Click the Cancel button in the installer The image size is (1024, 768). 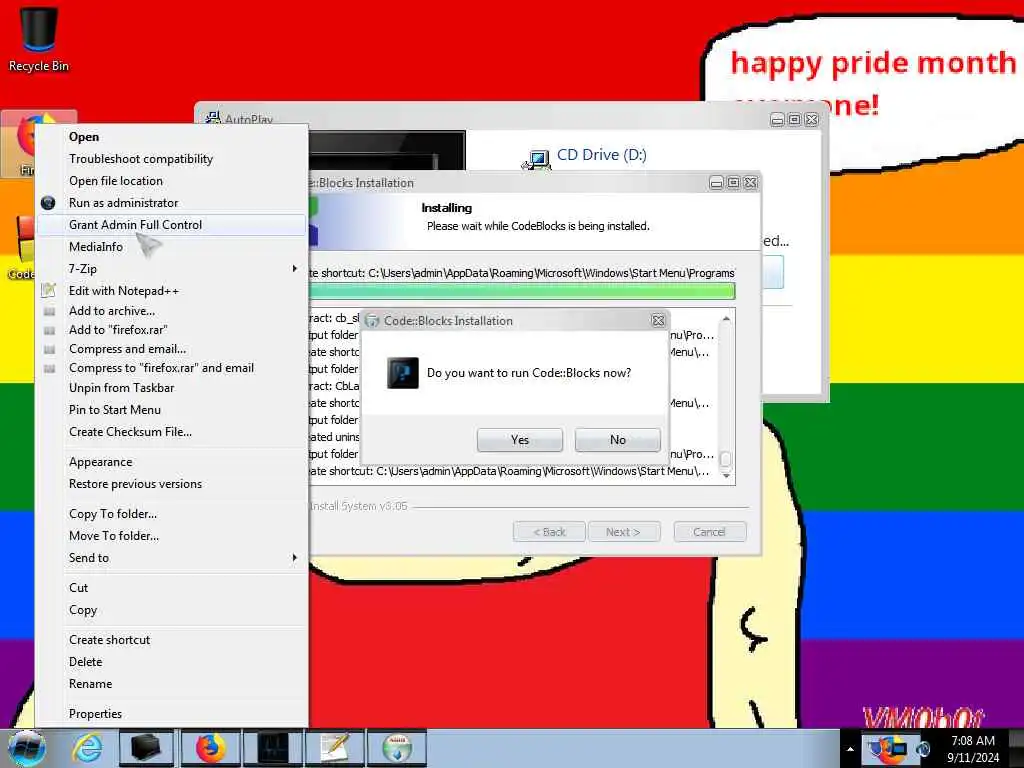(x=709, y=532)
